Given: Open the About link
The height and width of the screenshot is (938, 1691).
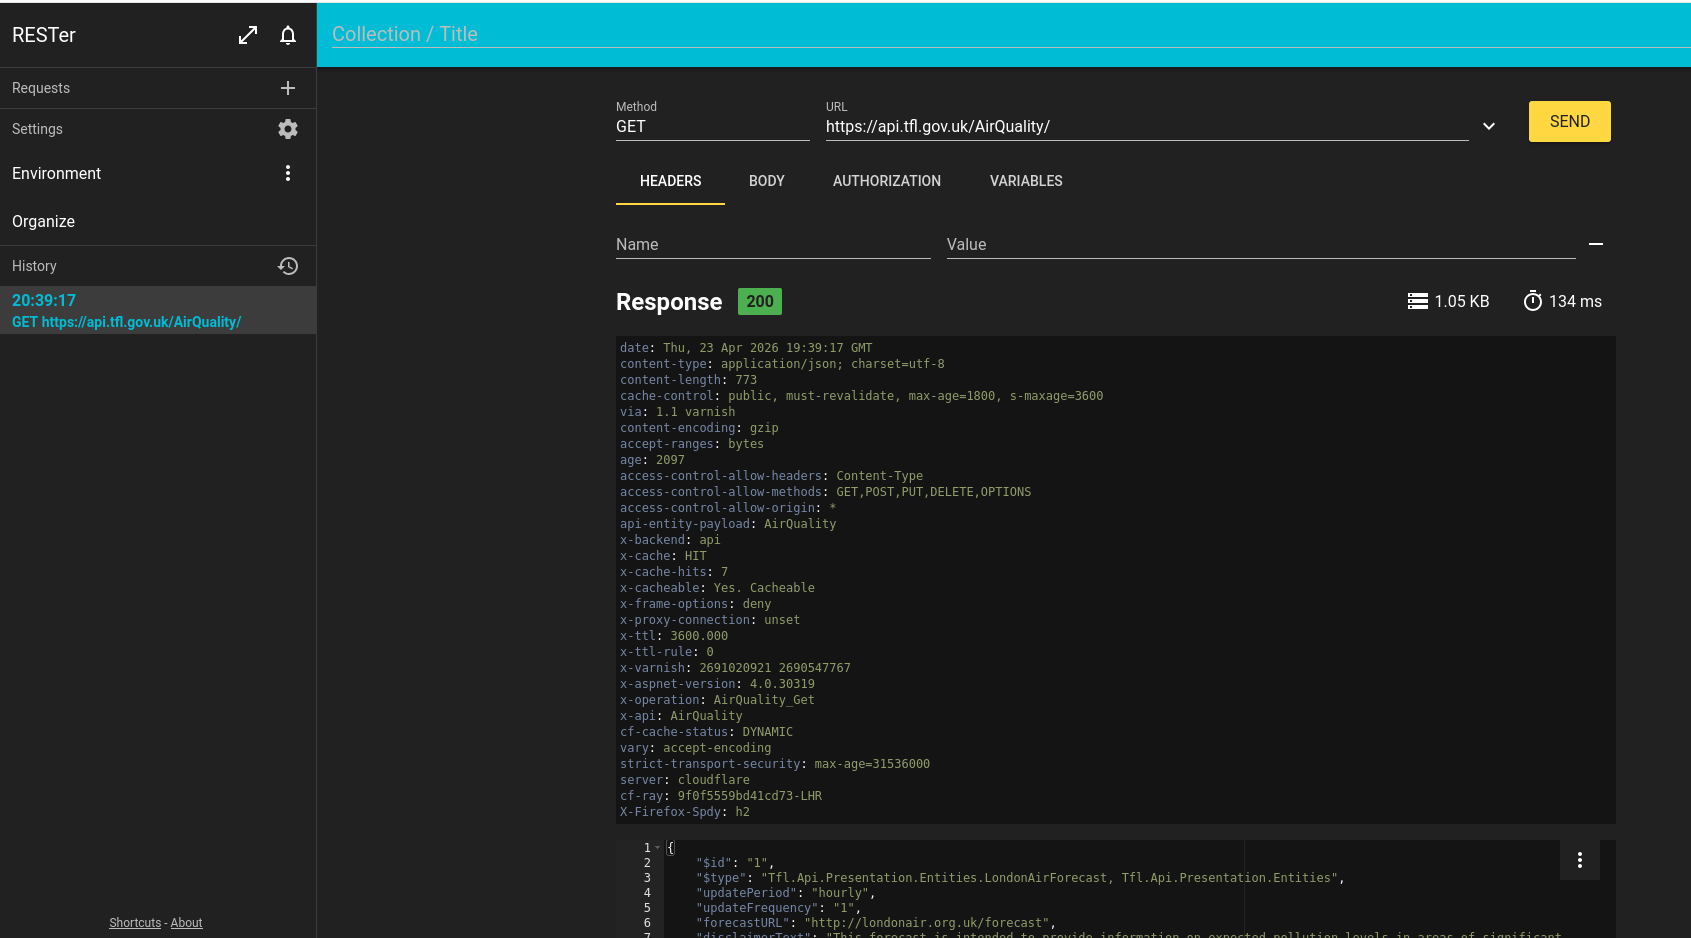Looking at the screenshot, I should [x=186, y=923].
